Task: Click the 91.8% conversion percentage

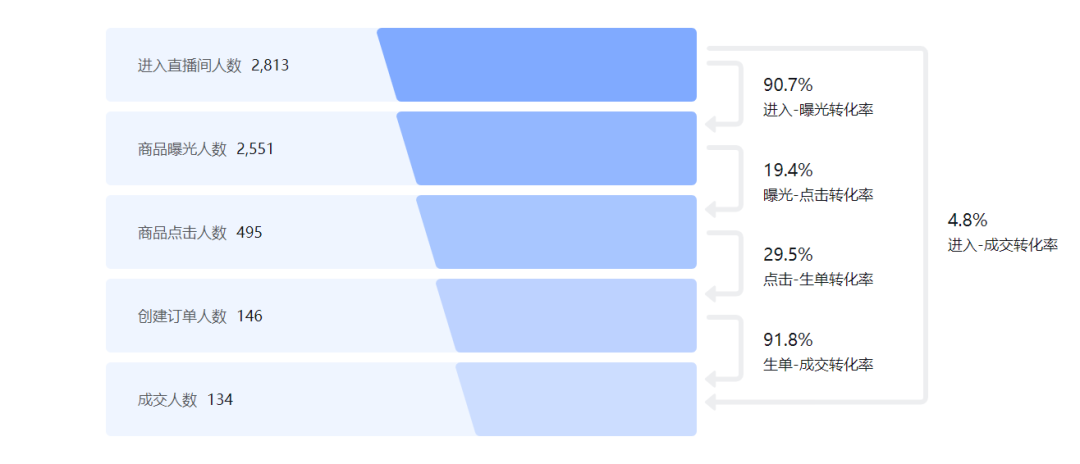Action: pos(788,339)
